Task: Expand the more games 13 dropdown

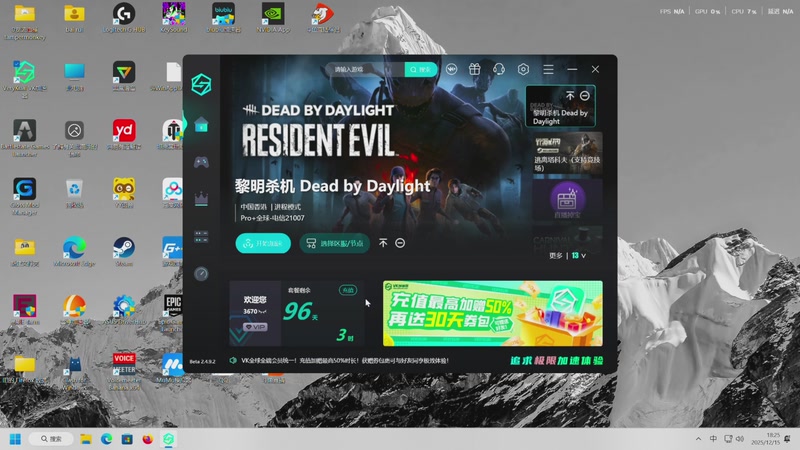Action: pyautogui.click(x=567, y=256)
